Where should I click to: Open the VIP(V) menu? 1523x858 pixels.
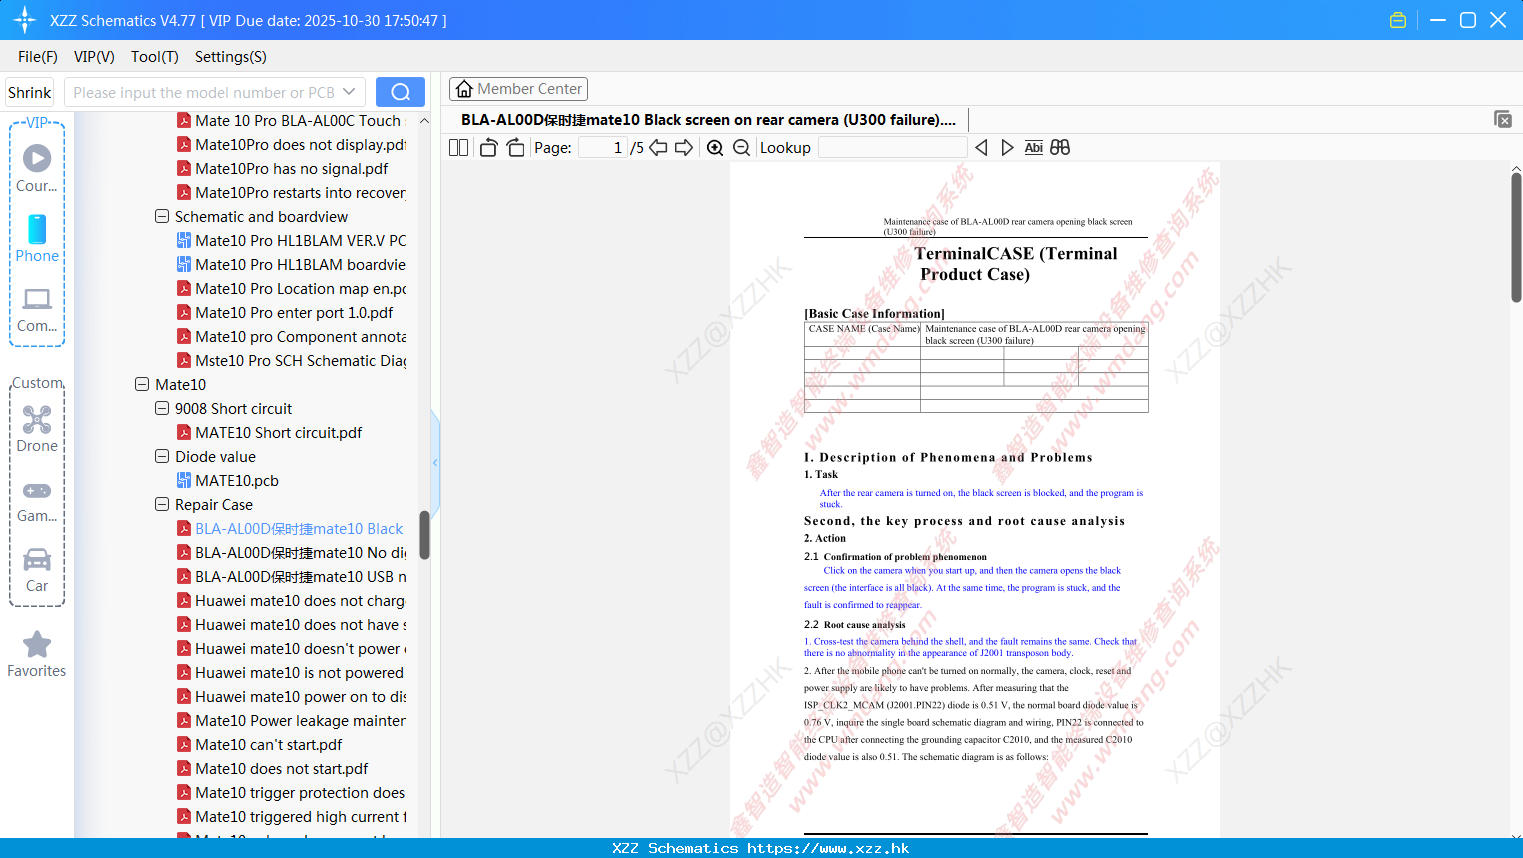tap(94, 57)
